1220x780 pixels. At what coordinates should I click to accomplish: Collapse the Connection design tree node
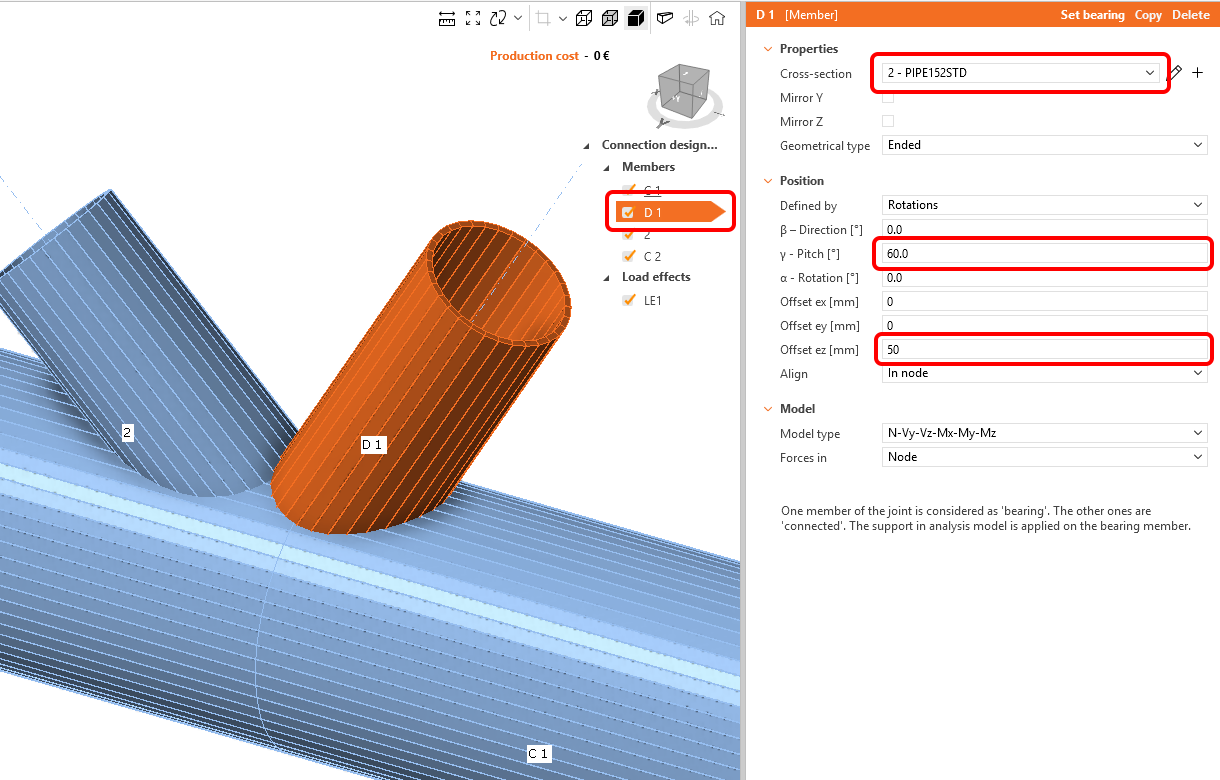[x=587, y=146]
